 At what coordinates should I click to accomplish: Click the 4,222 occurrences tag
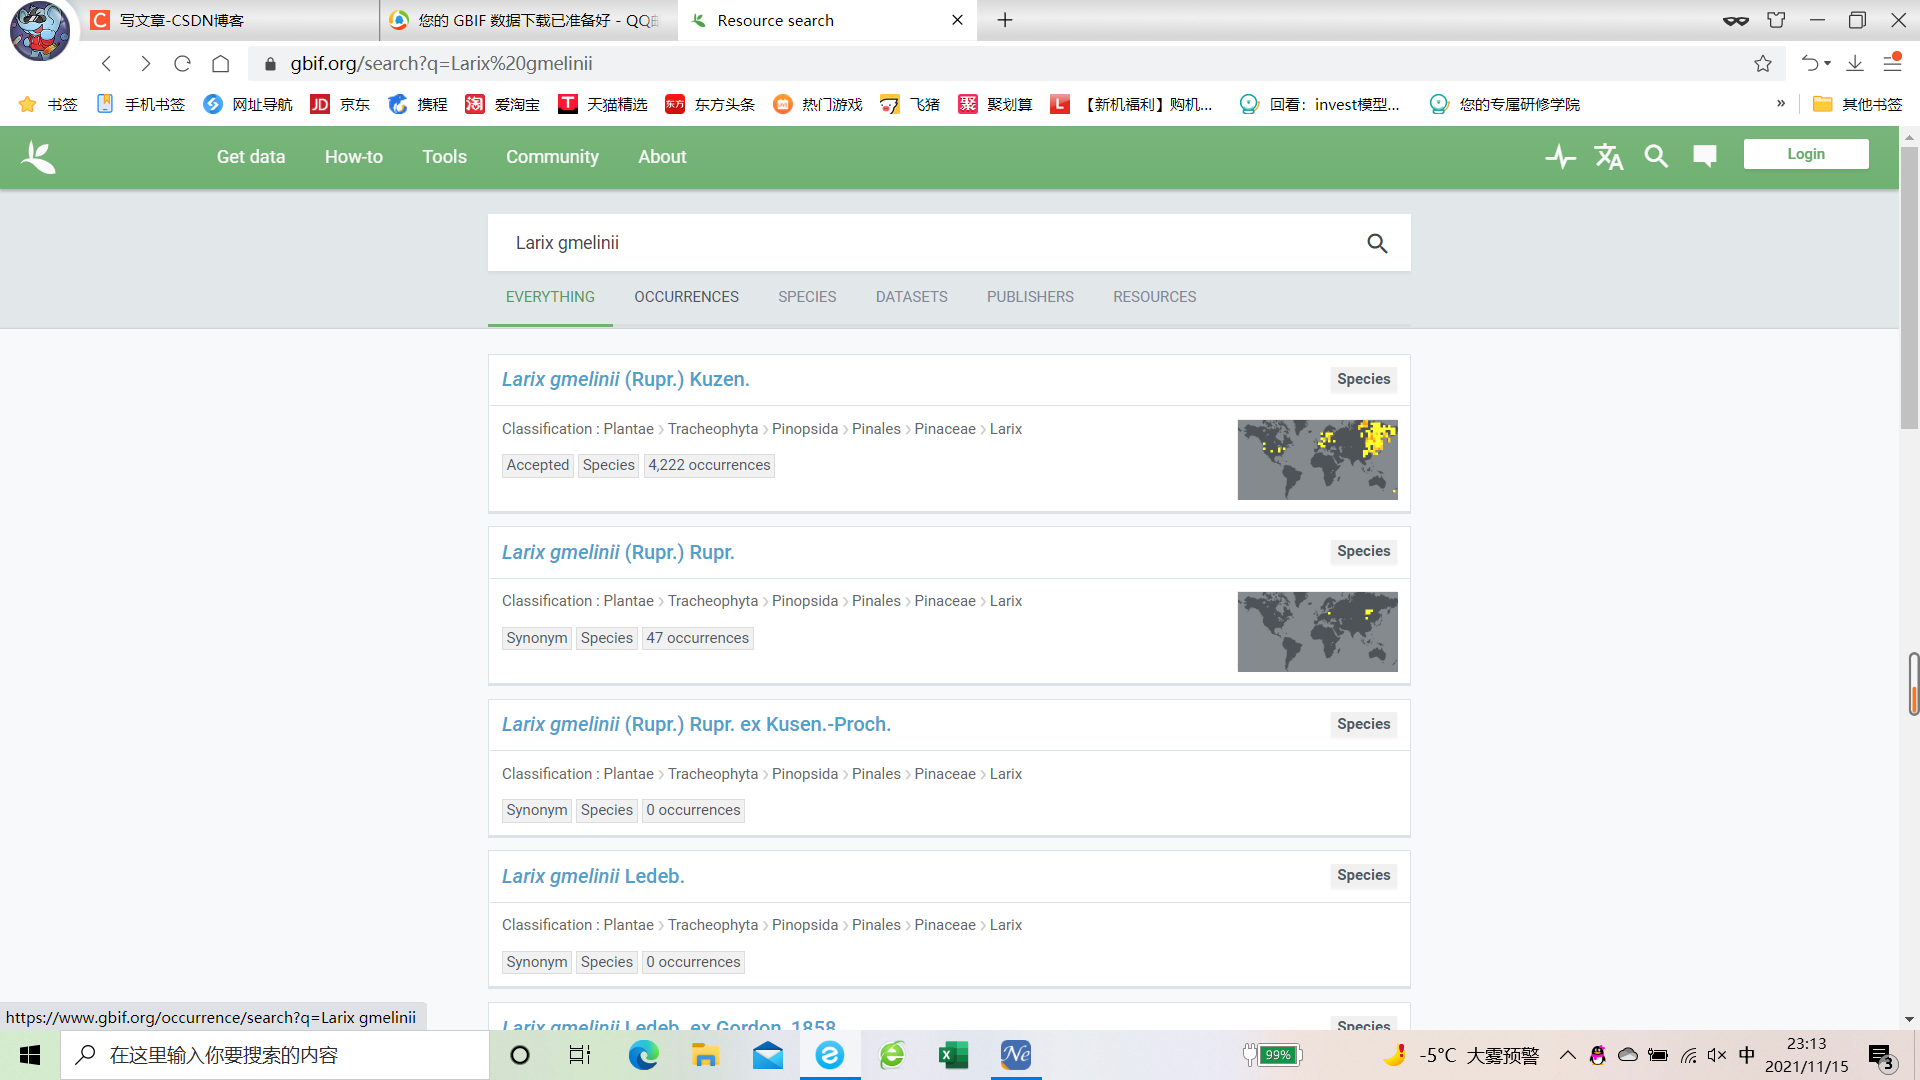point(709,466)
